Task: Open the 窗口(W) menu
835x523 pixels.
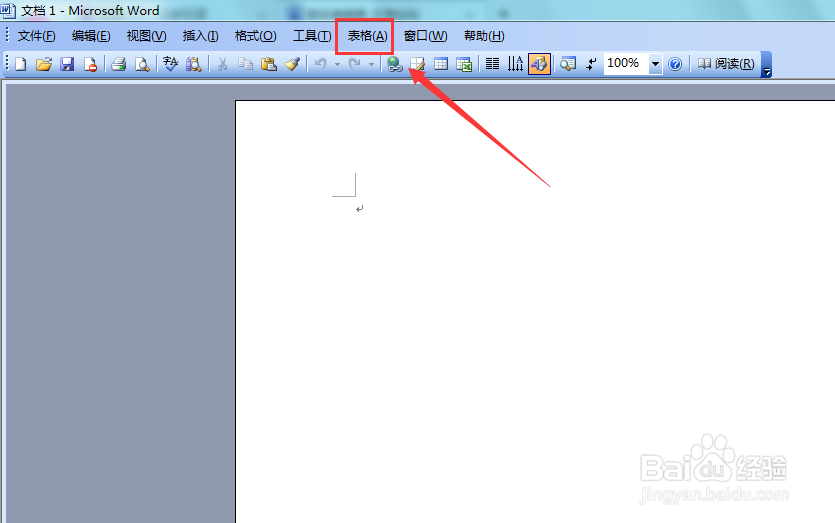Action: click(x=425, y=36)
